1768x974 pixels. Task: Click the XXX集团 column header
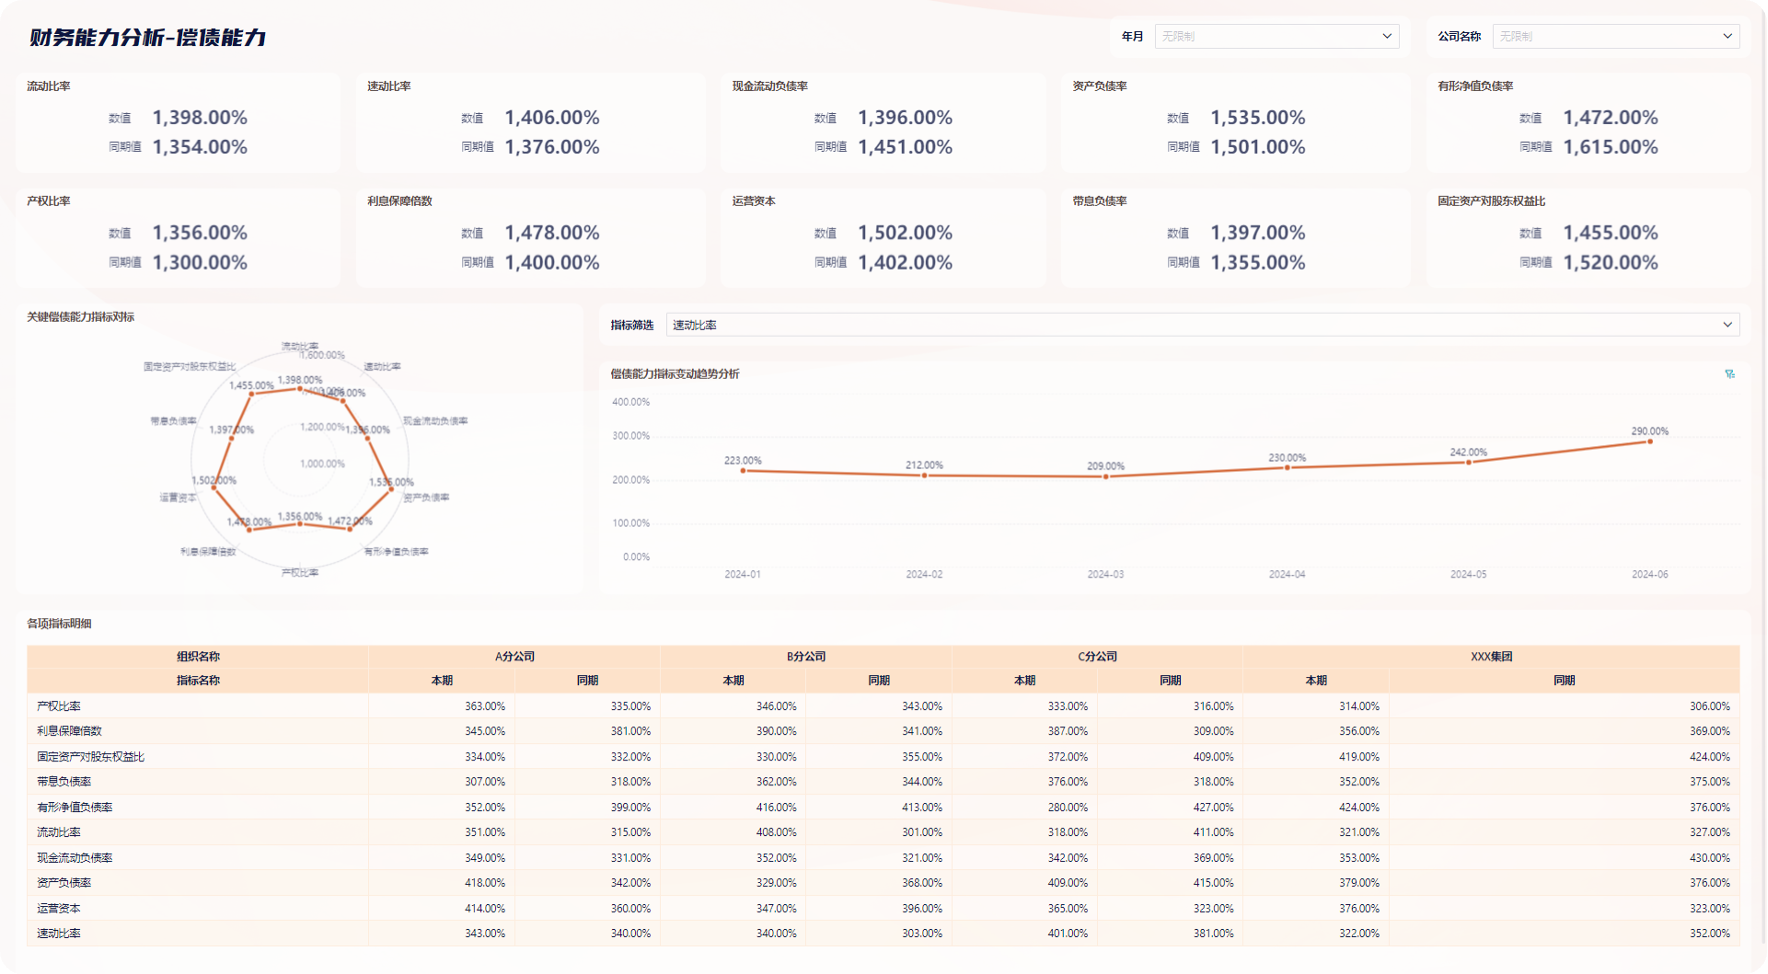[x=1491, y=657]
